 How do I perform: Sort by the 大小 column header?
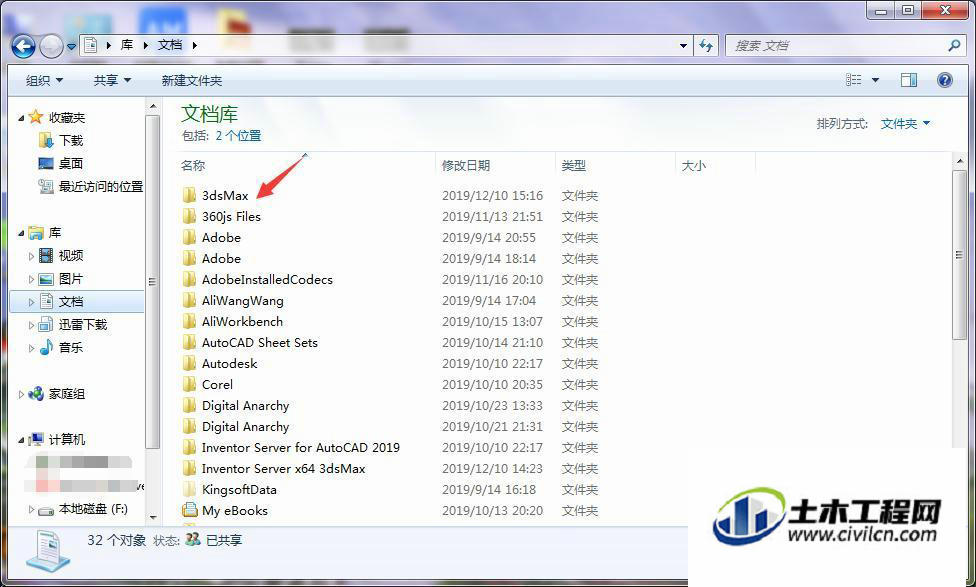[x=693, y=166]
